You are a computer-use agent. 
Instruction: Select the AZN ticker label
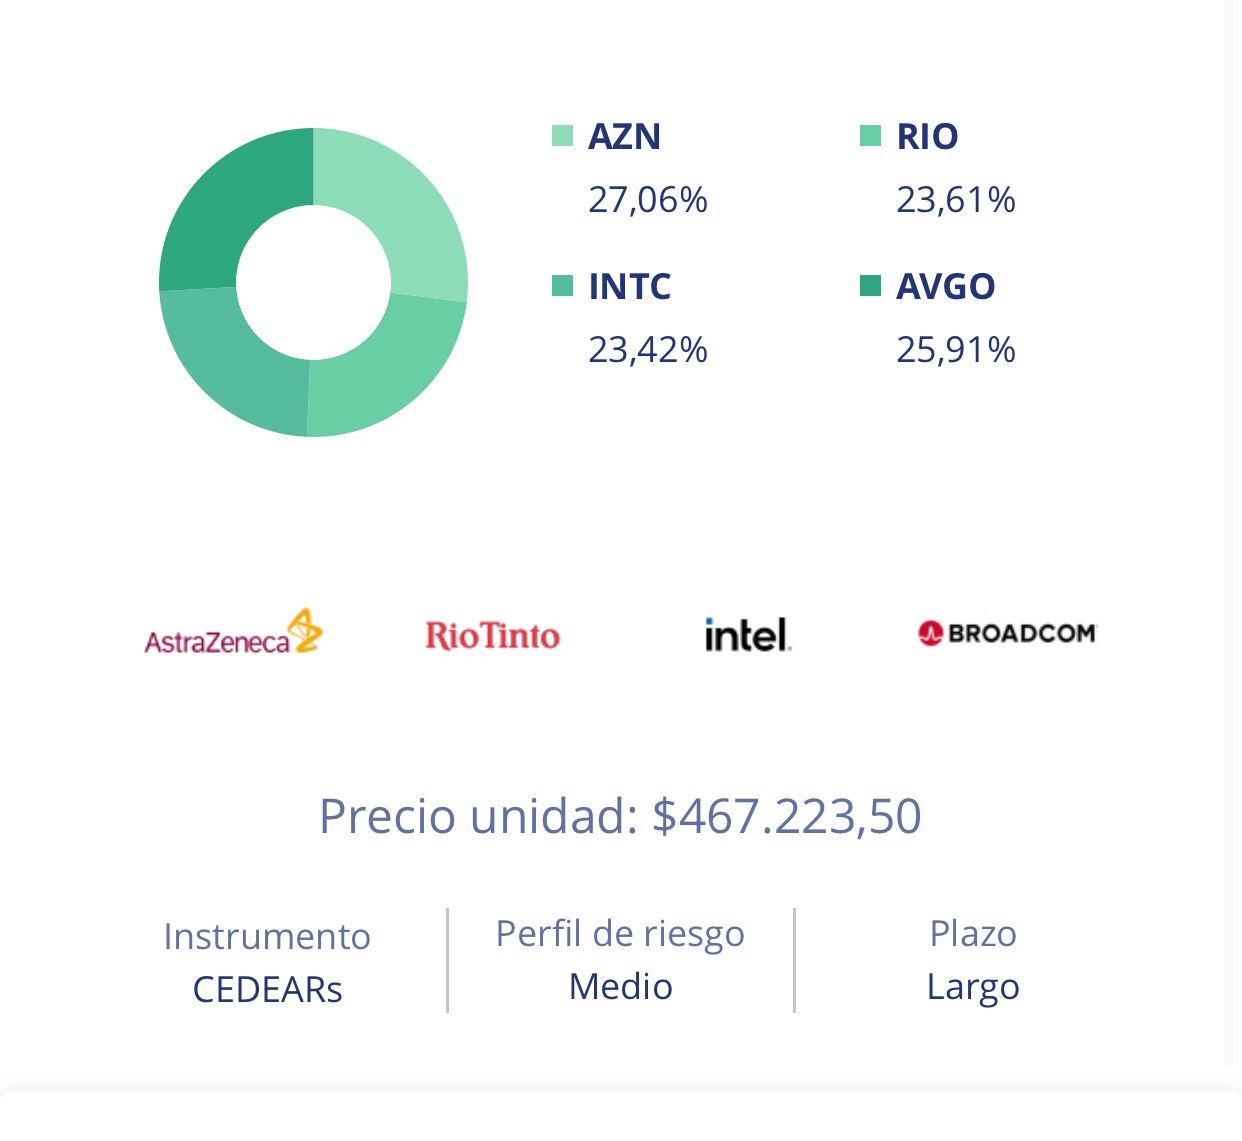click(x=625, y=136)
